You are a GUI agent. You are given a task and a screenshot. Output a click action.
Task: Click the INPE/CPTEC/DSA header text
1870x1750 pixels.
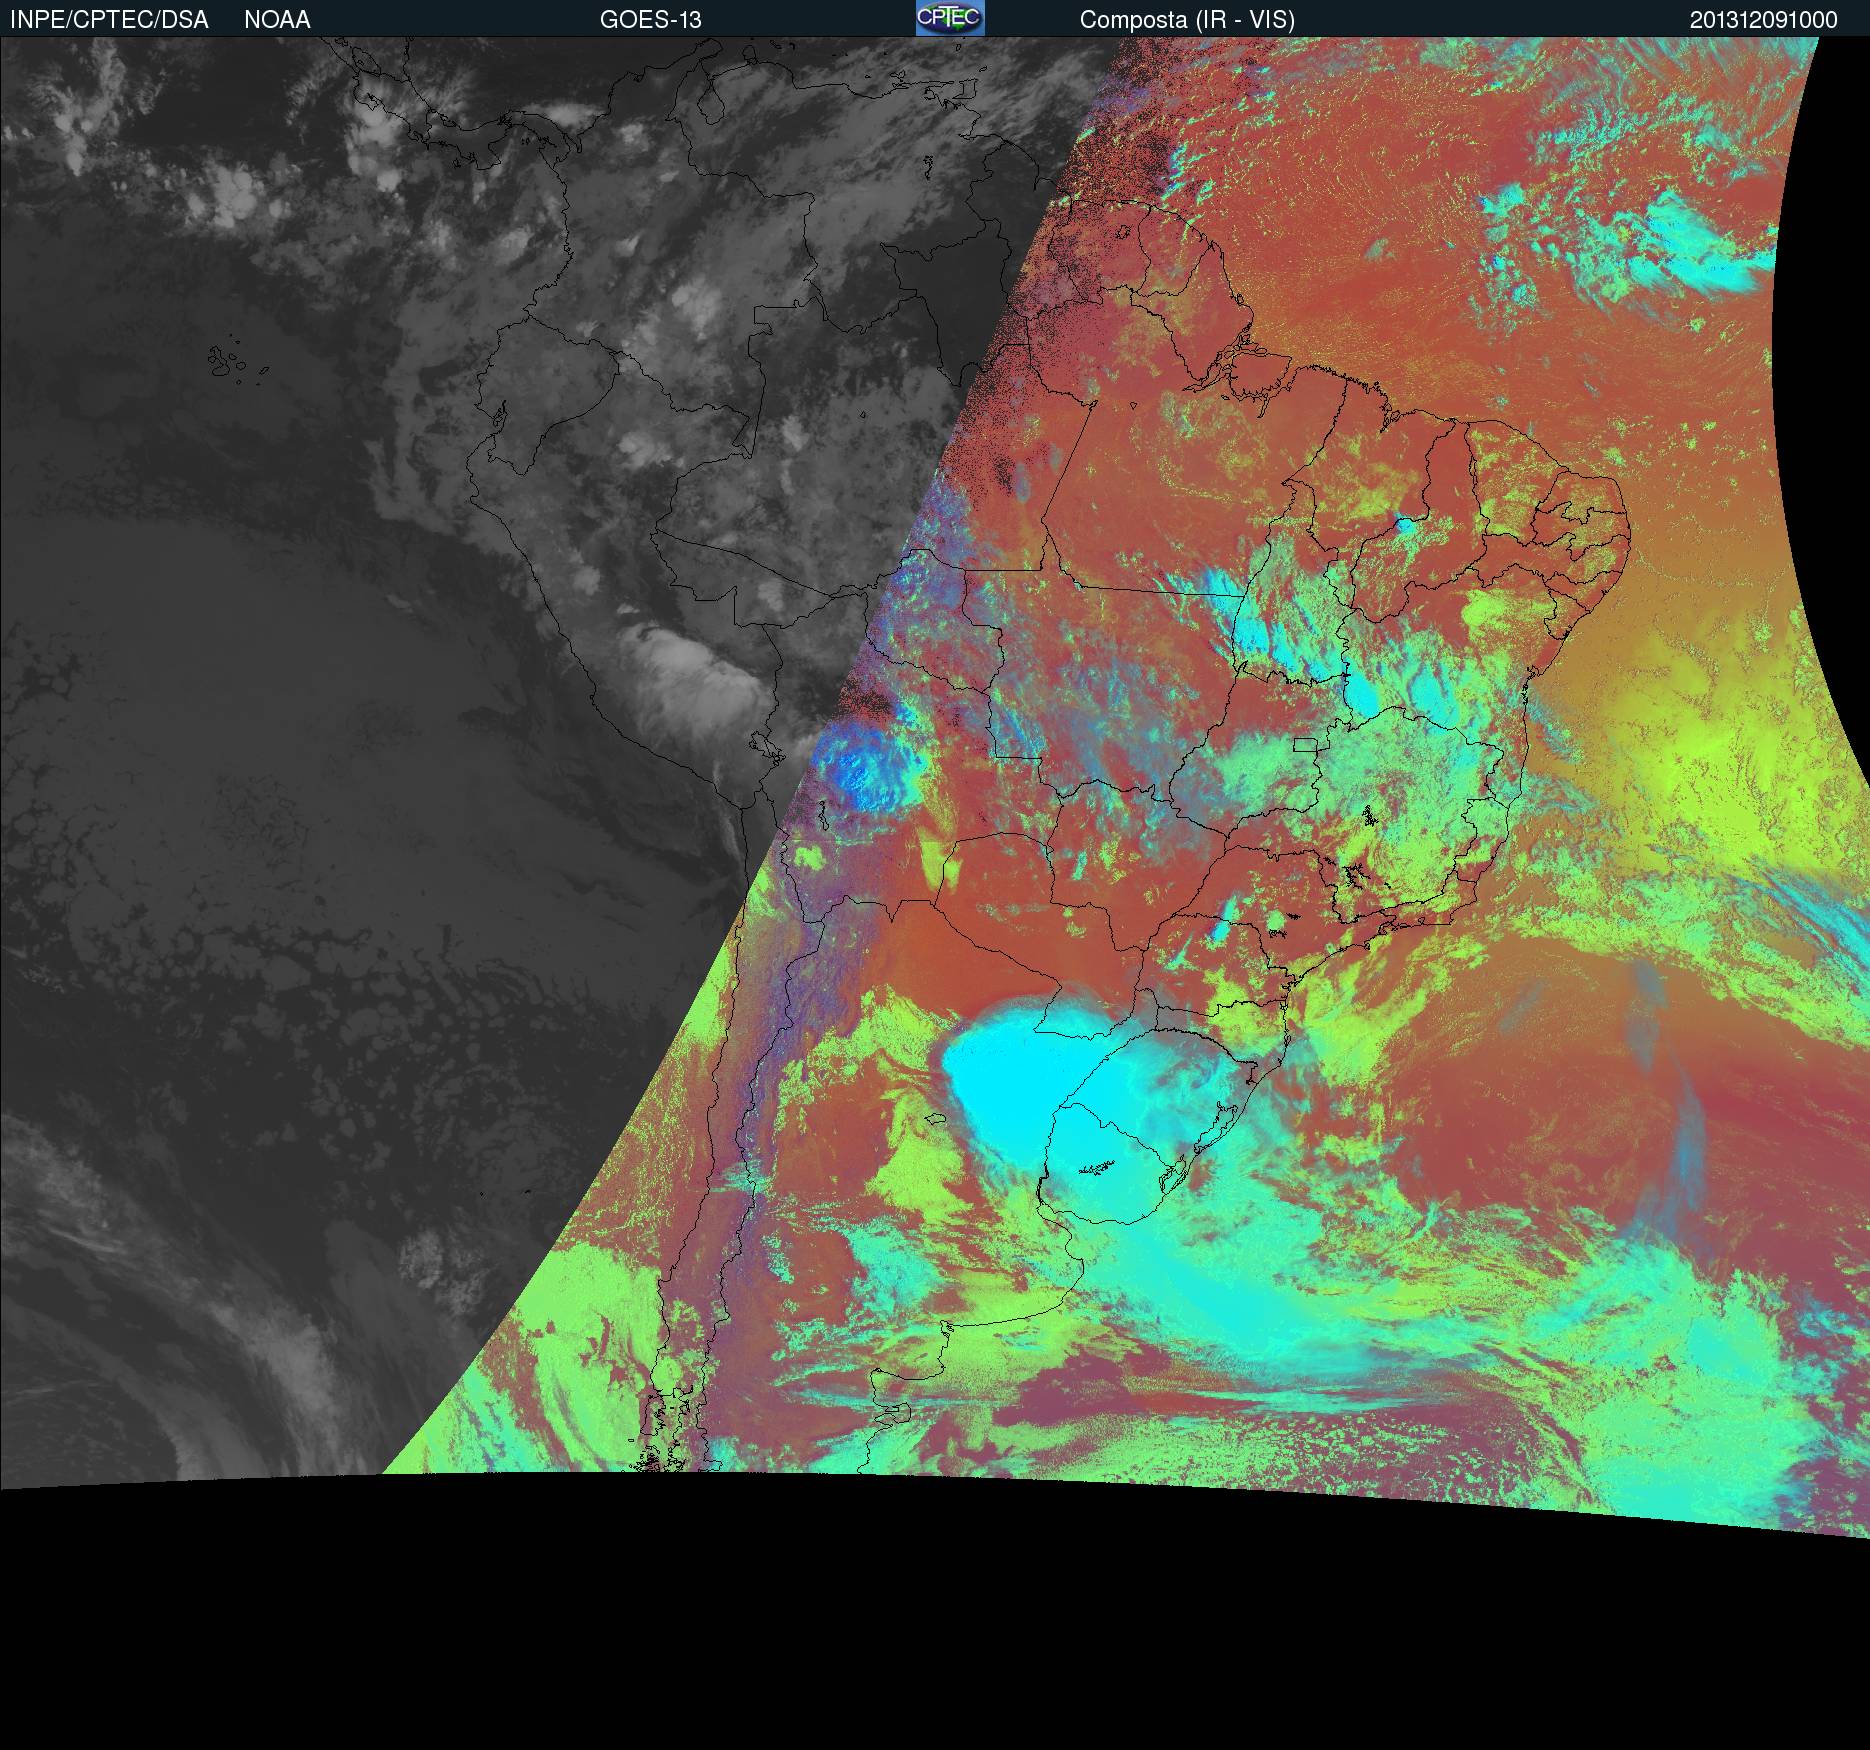click(109, 20)
